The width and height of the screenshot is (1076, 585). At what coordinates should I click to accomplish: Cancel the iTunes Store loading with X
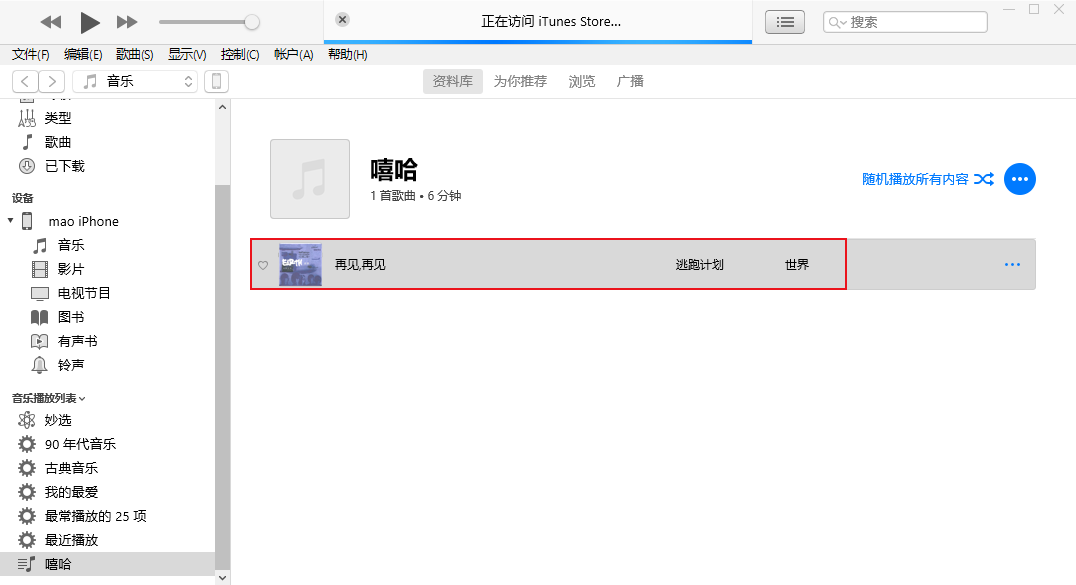[x=342, y=19]
